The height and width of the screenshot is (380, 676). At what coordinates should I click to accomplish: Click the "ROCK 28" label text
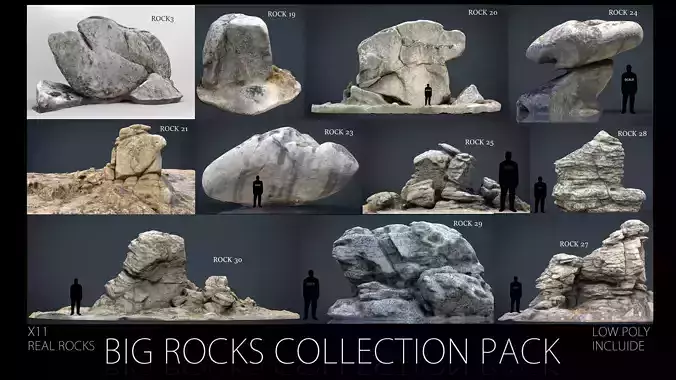point(632,134)
